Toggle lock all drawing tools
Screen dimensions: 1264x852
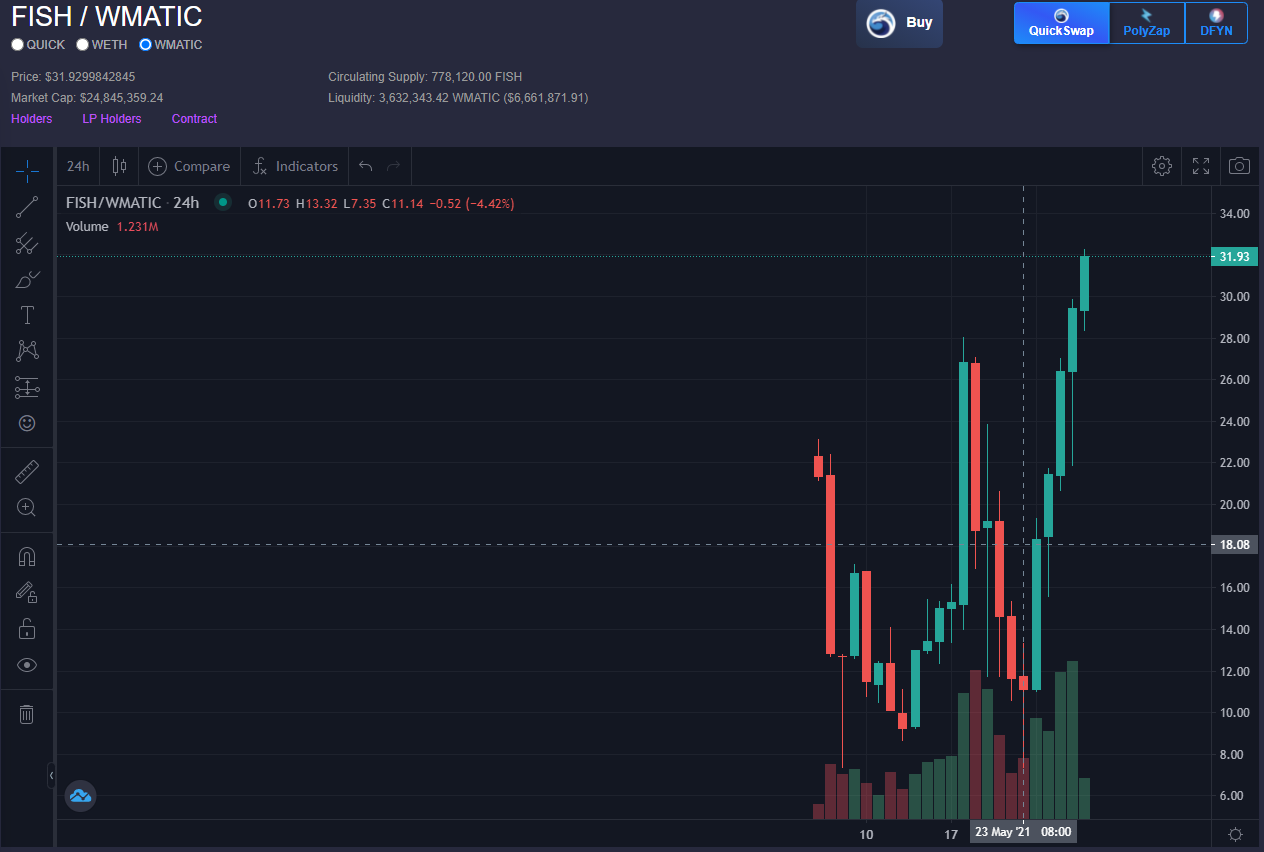[27, 628]
